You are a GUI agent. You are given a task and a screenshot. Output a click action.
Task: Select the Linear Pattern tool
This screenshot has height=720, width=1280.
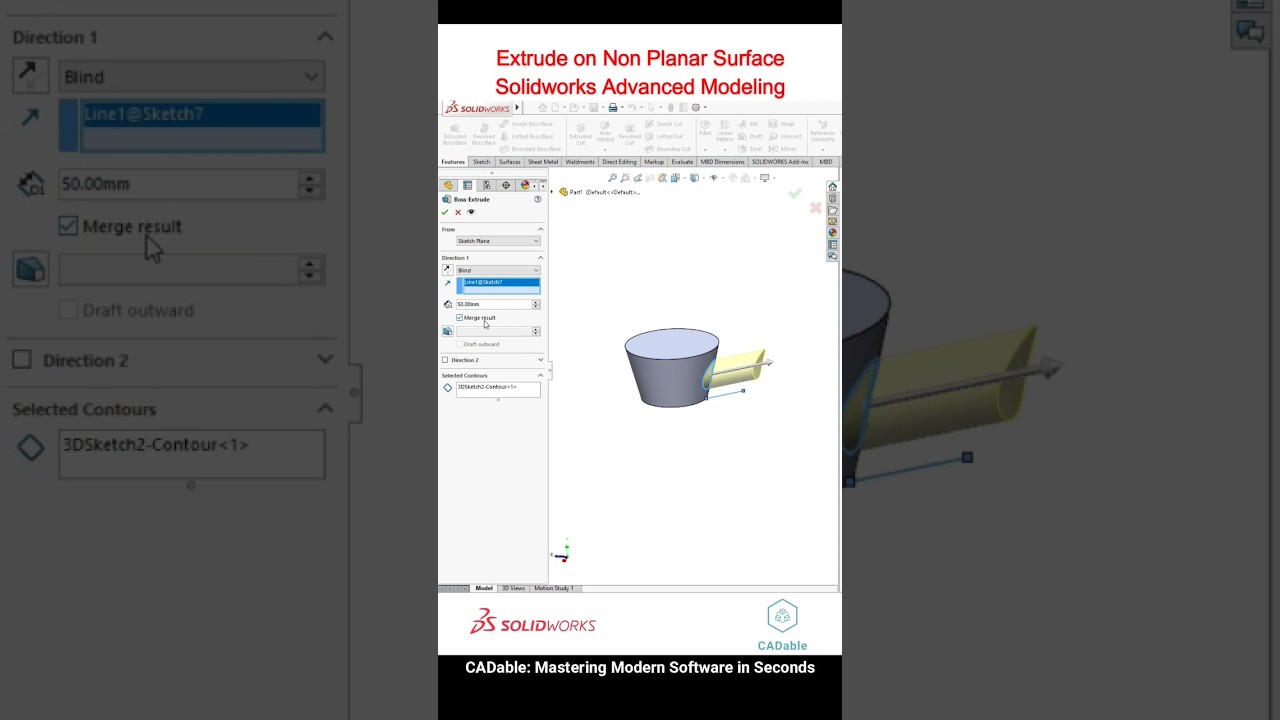tap(725, 131)
